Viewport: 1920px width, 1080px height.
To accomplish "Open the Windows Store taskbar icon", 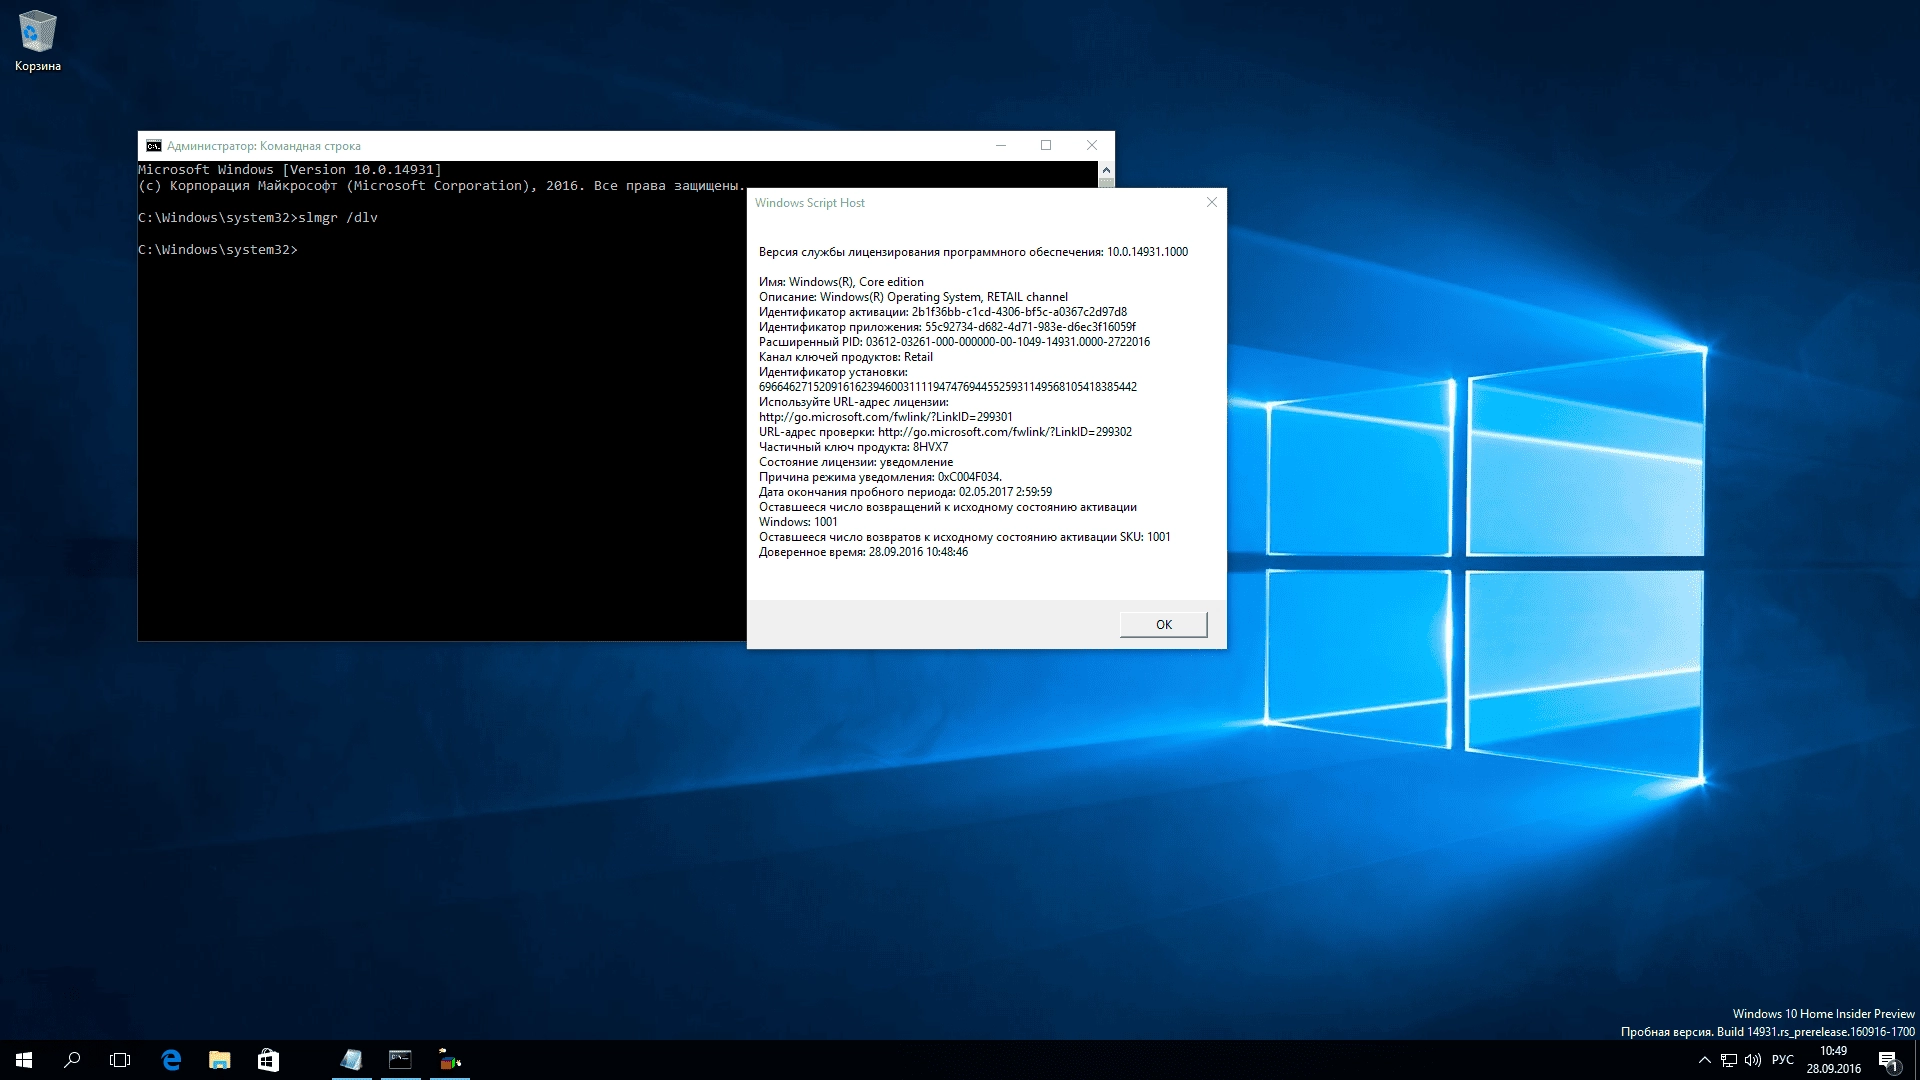I will (x=268, y=1060).
